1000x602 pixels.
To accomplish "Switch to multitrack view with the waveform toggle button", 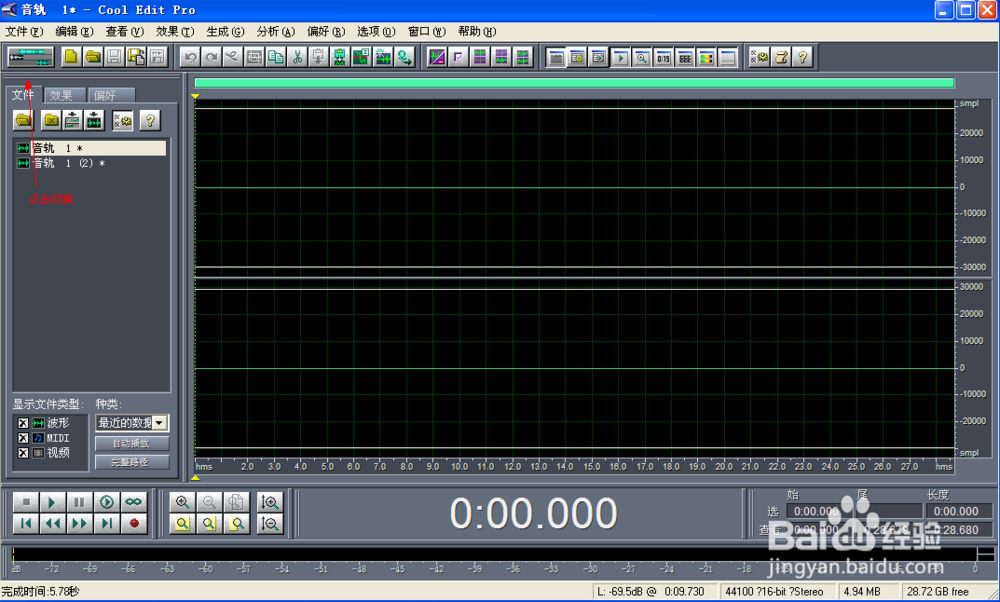I will tap(30, 57).
